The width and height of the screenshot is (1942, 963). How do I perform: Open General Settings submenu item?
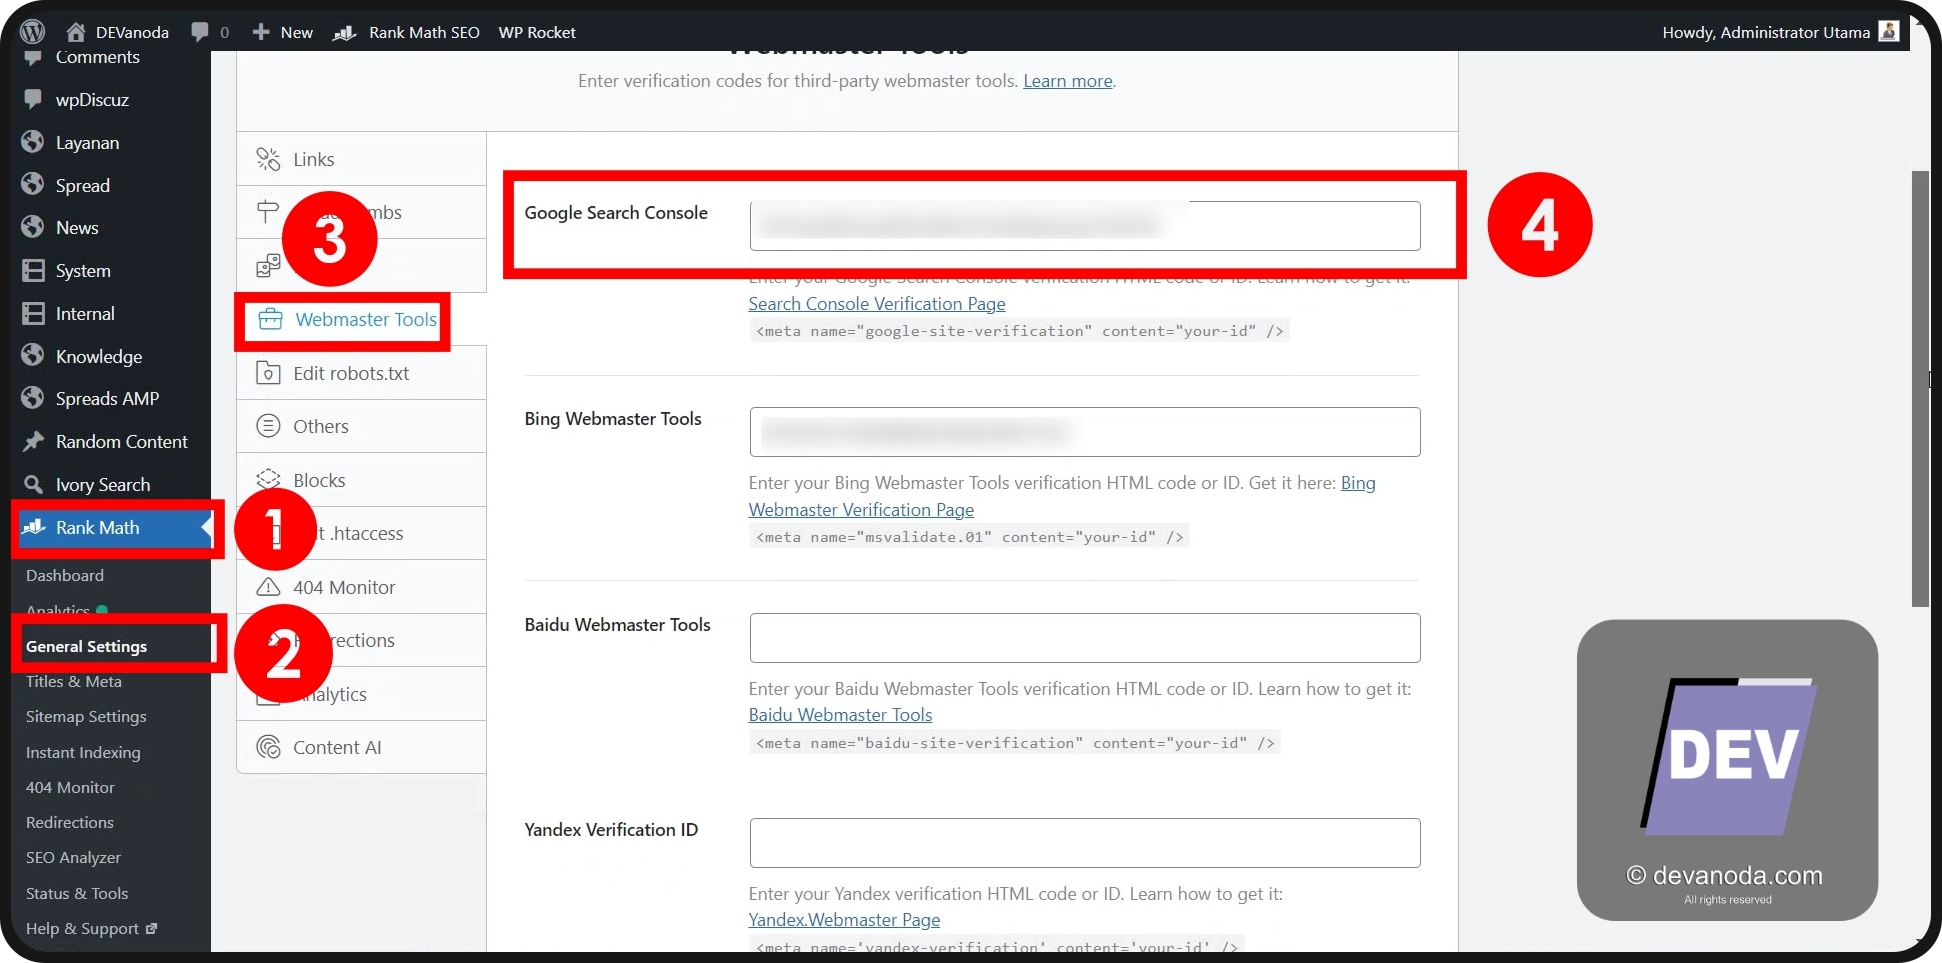tap(86, 646)
